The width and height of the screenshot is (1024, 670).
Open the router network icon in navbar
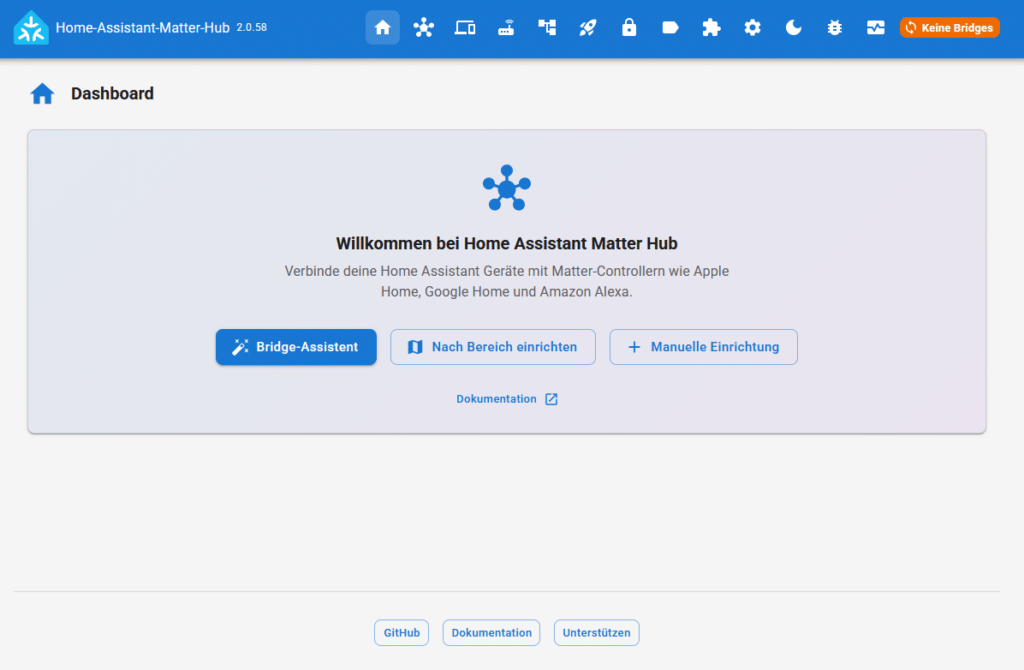[x=505, y=27]
